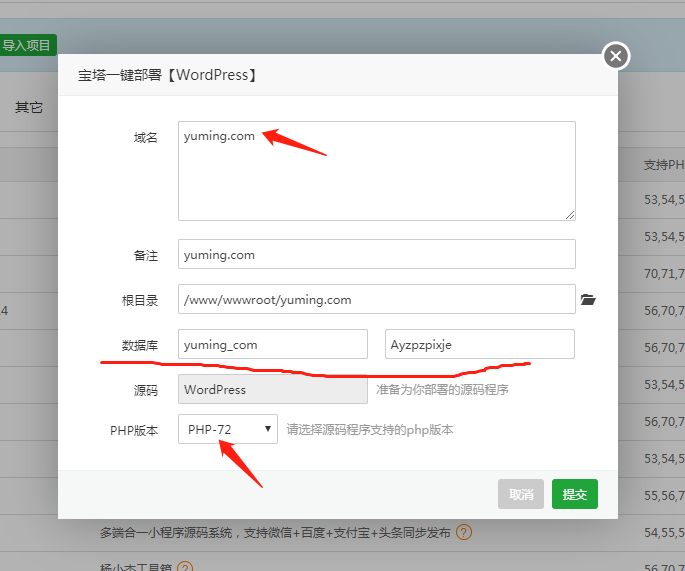Click the 55,56,7 PHP versions cell
685x571 pixels.
pos(664,495)
